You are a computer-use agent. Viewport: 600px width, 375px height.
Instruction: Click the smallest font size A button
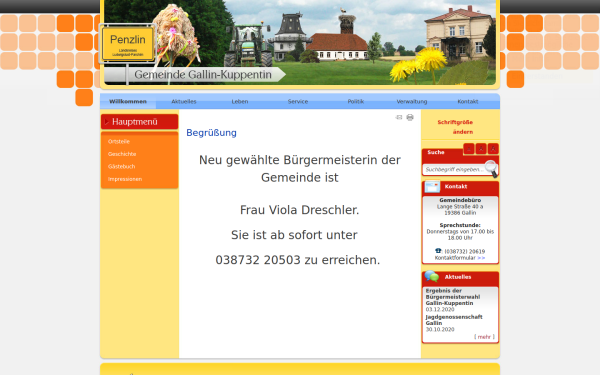click(469, 148)
